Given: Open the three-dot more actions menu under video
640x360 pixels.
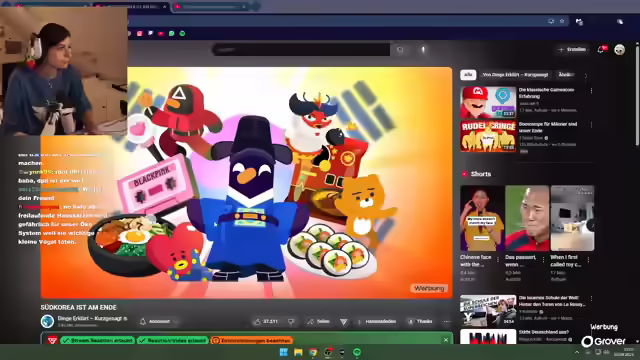Looking at the screenshot, I should 447,322.
